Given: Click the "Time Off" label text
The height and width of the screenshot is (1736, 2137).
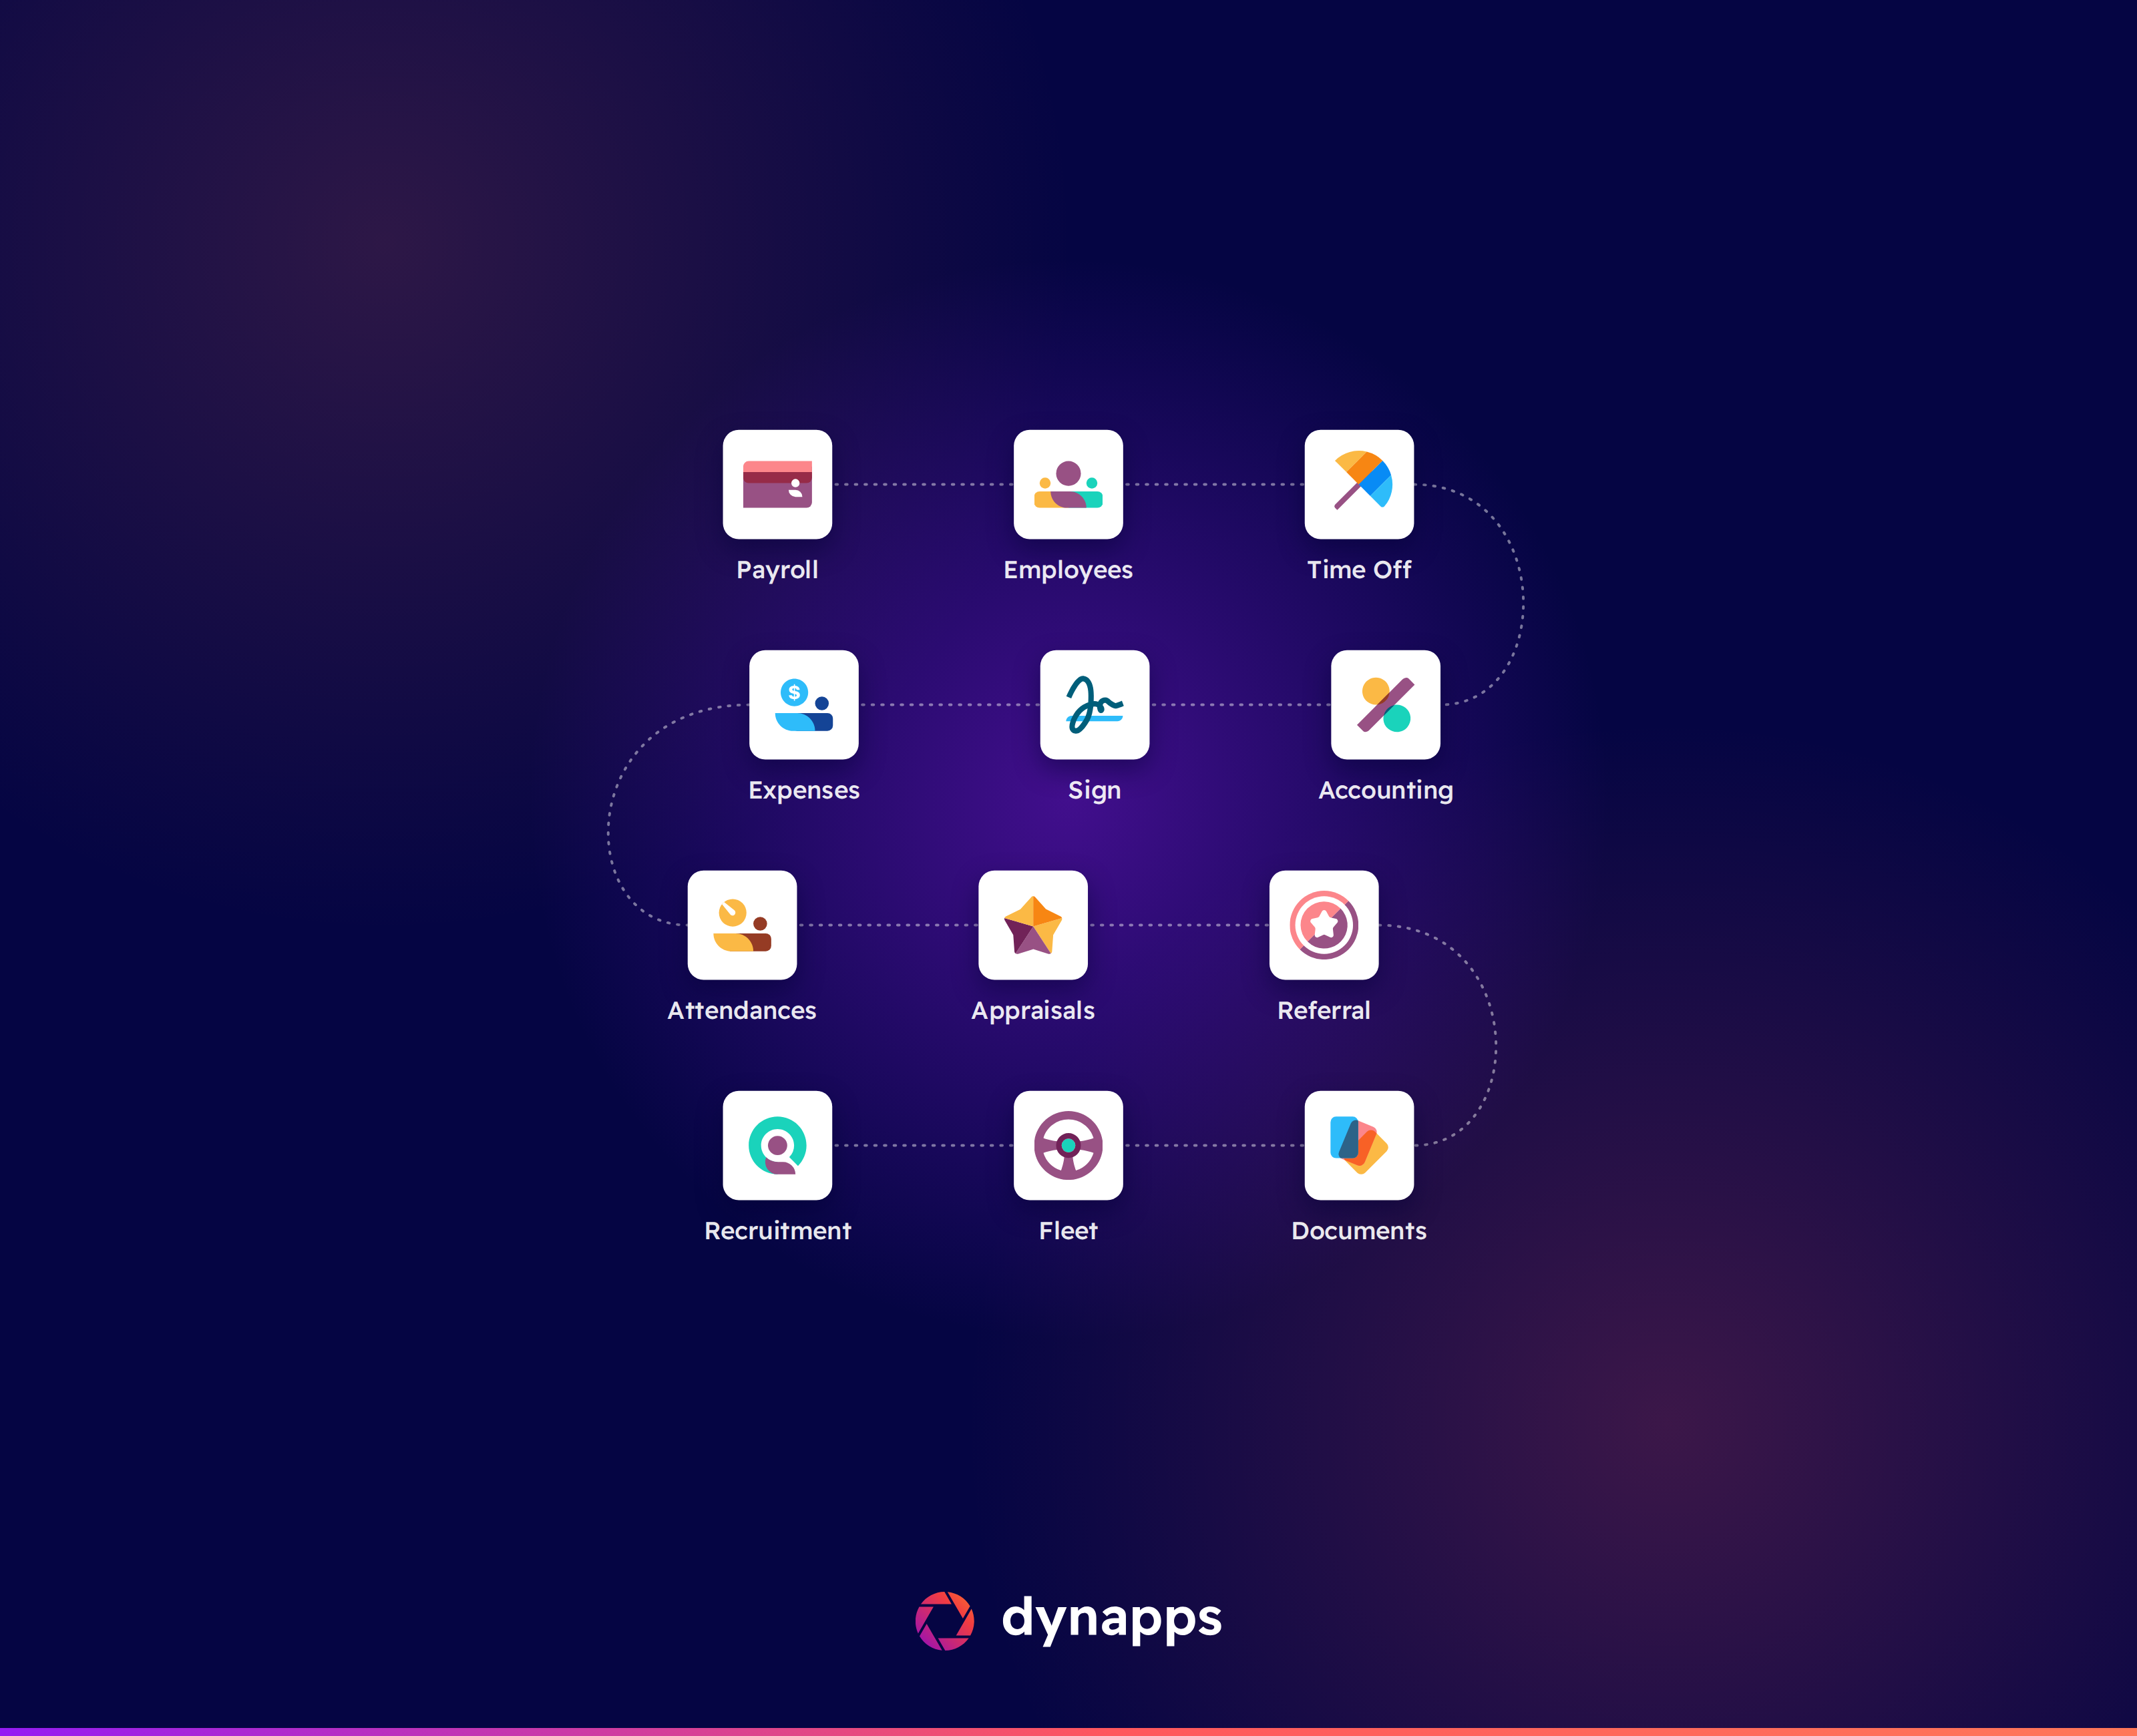Looking at the screenshot, I should tap(1359, 569).
